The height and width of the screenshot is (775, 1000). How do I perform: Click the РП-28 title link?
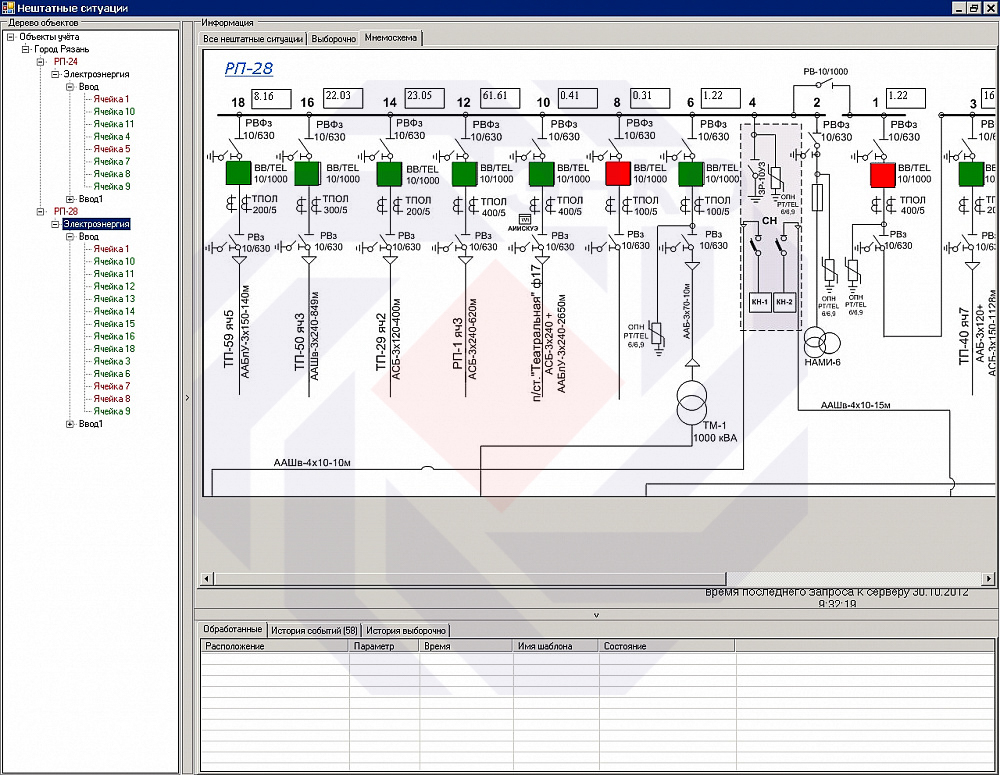(249, 68)
